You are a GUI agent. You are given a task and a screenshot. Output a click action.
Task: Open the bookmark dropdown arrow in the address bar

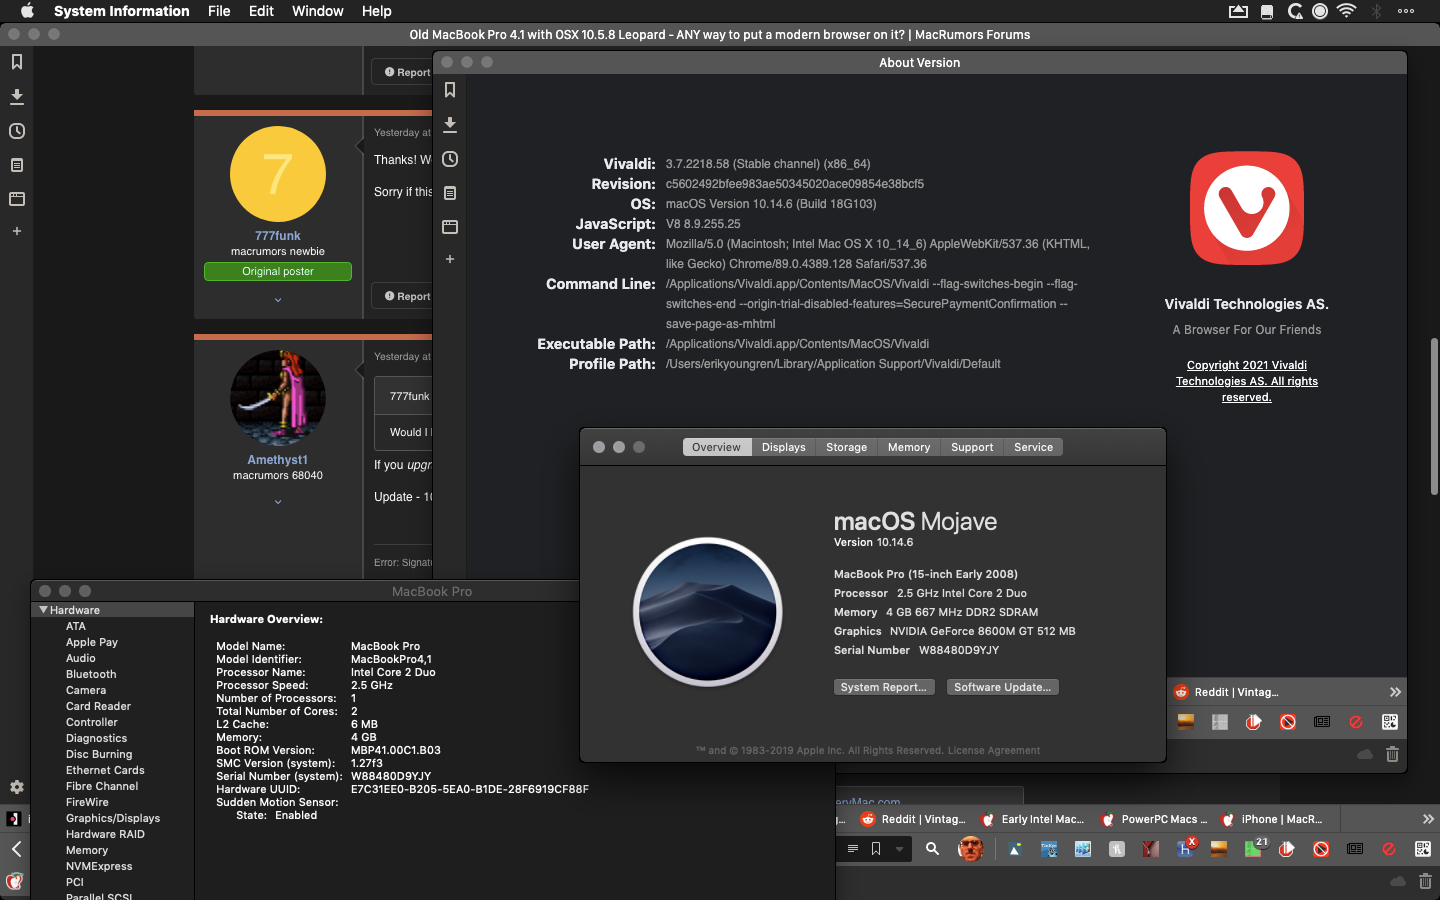tap(899, 849)
